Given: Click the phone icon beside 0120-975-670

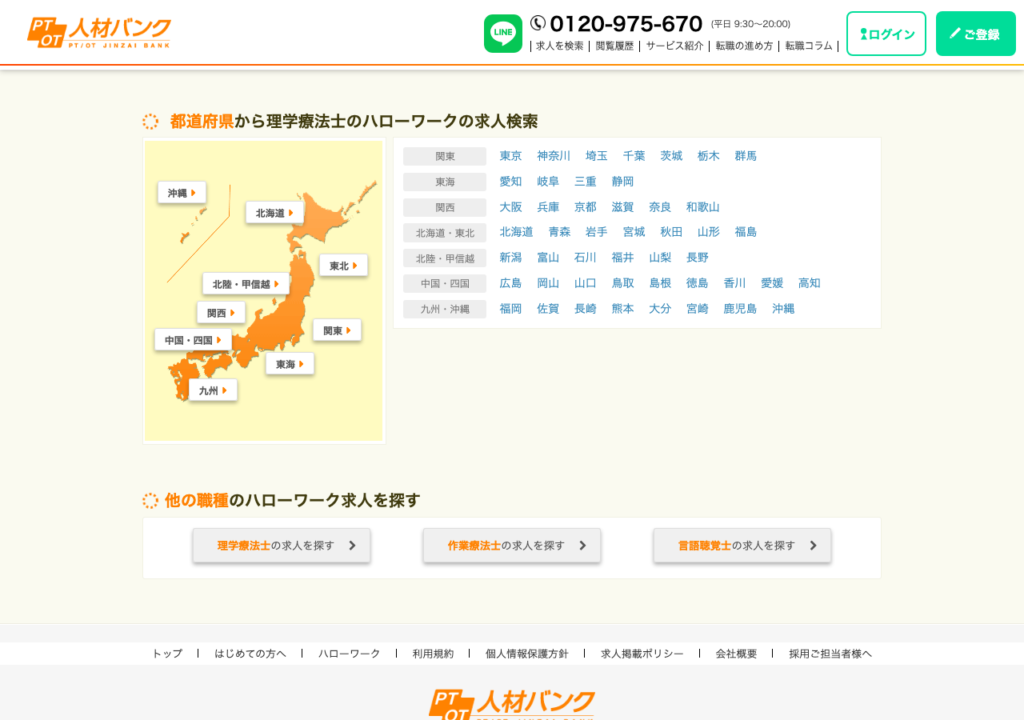Looking at the screenshot, I should coord(537,24).
